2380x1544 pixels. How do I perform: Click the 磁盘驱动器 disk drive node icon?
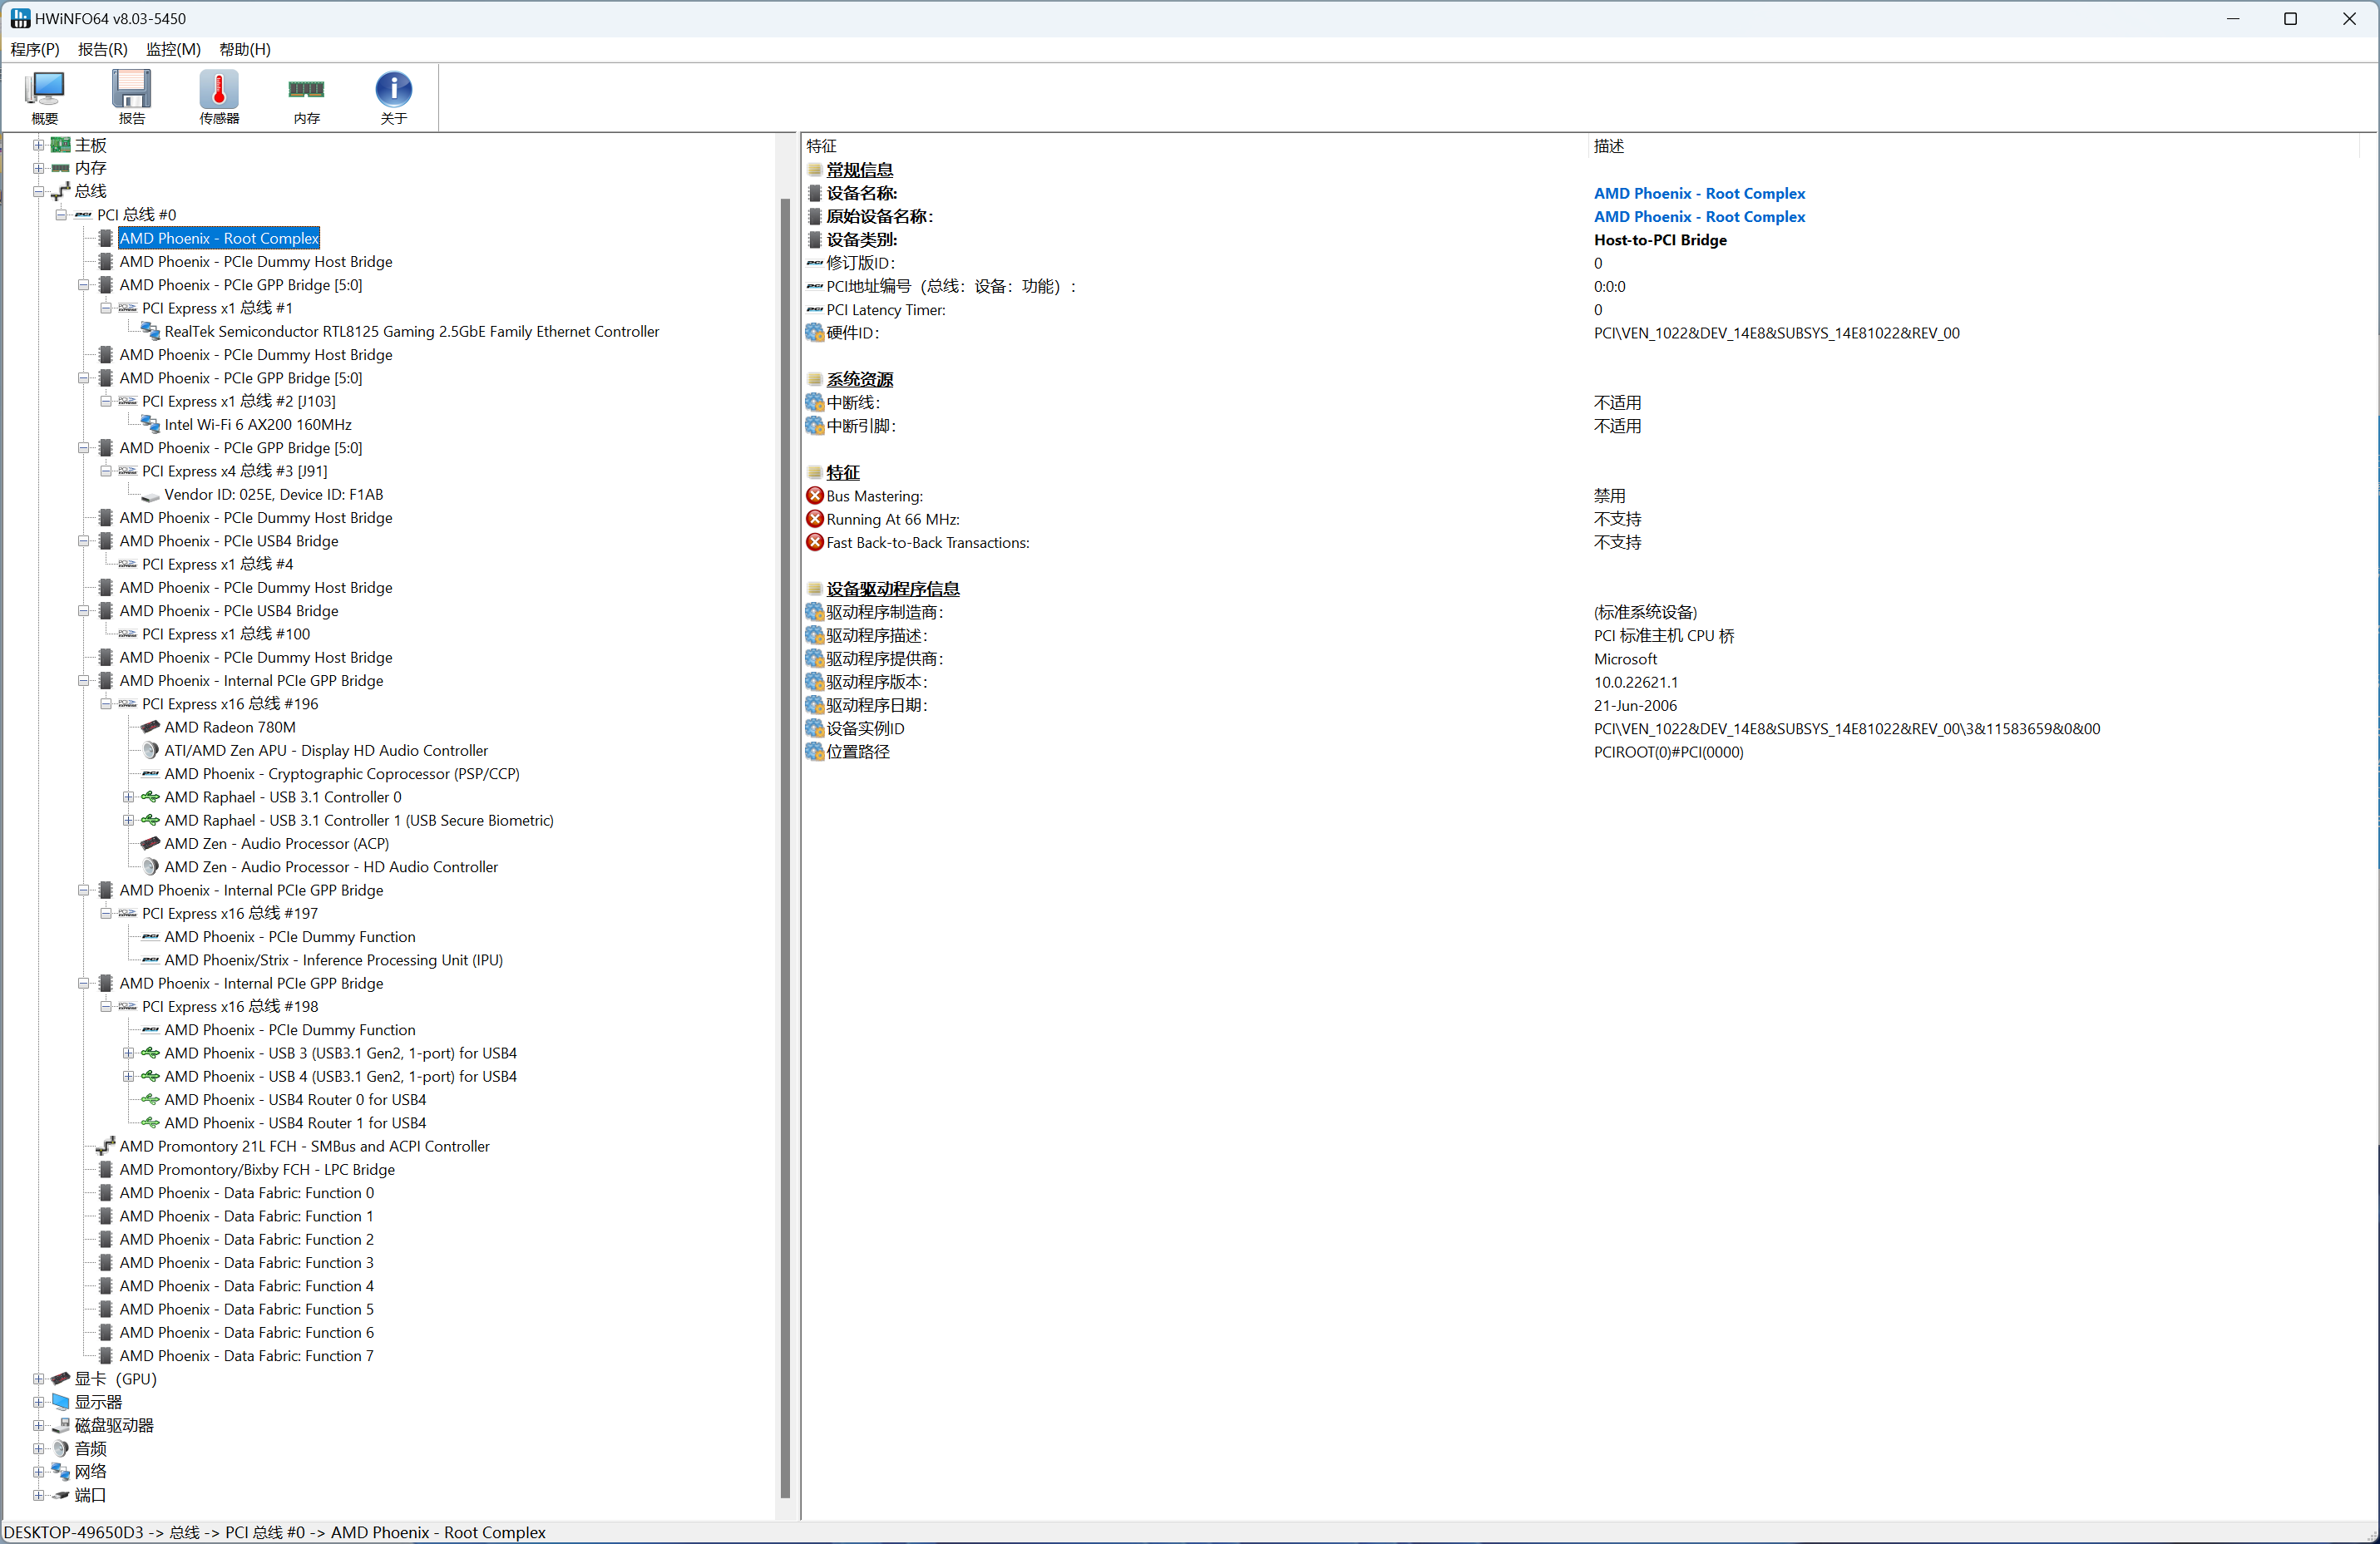point(61,1425)
